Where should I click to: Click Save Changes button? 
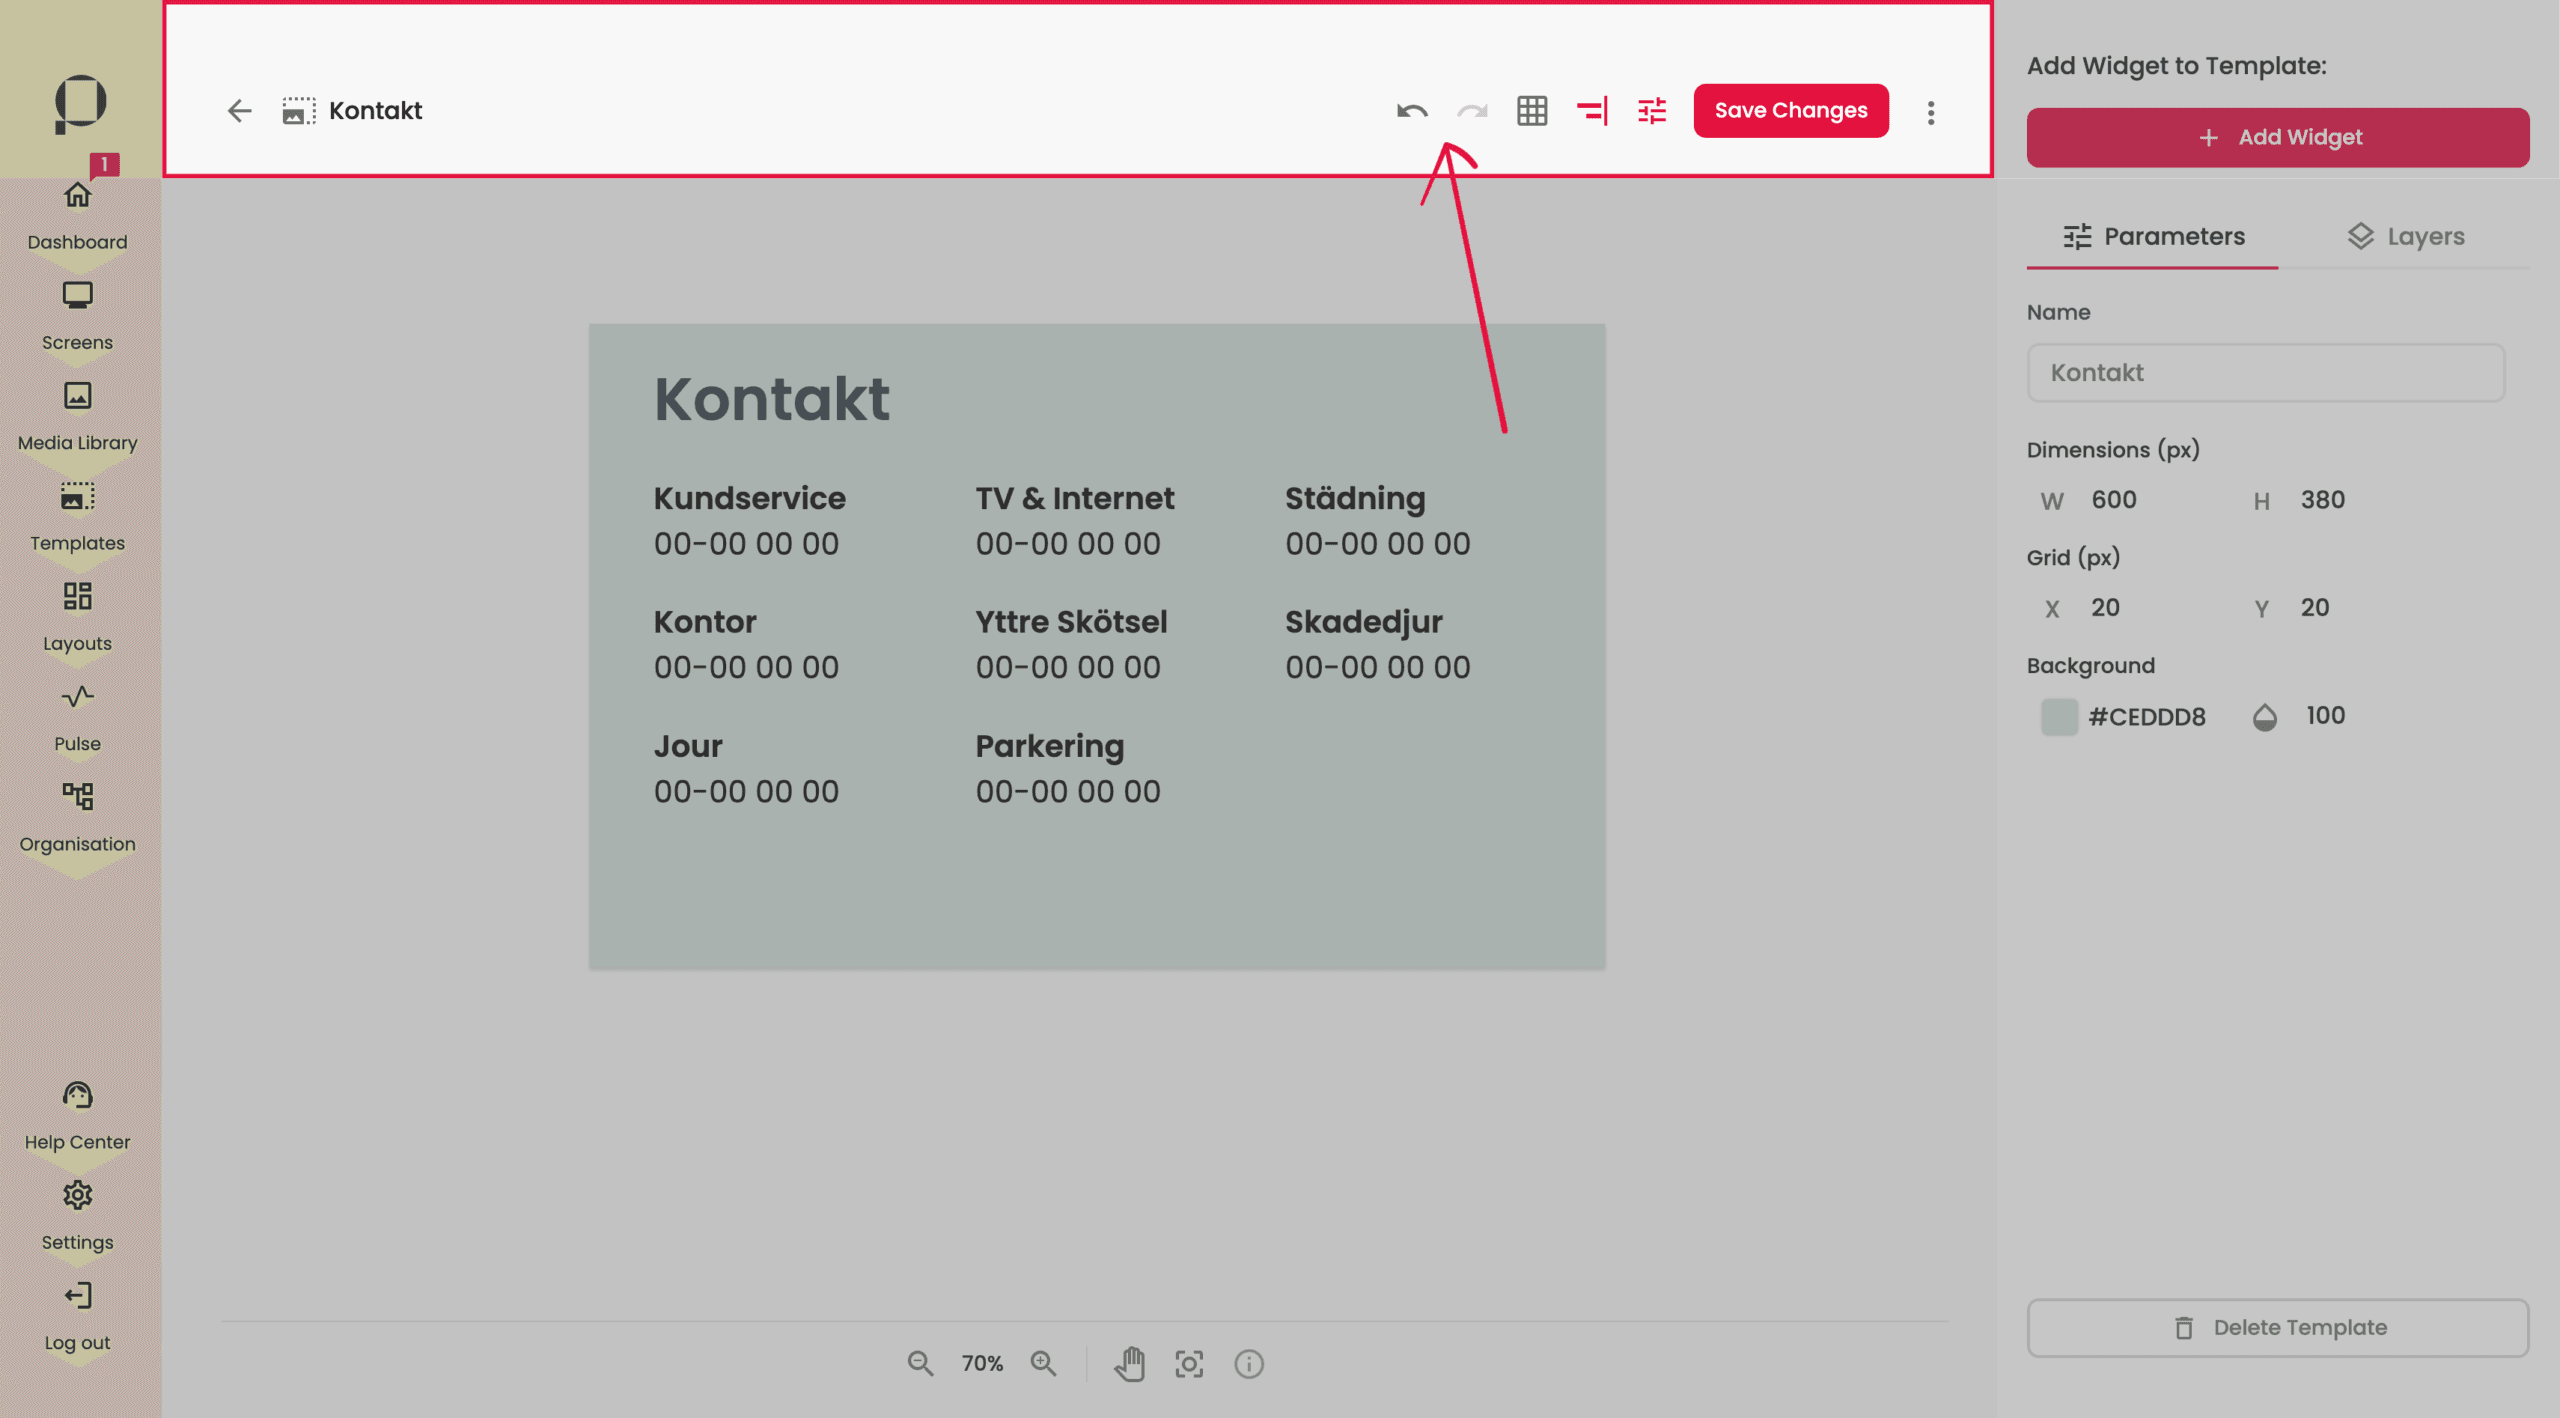pyautogui.click(x=1791, y=110)
